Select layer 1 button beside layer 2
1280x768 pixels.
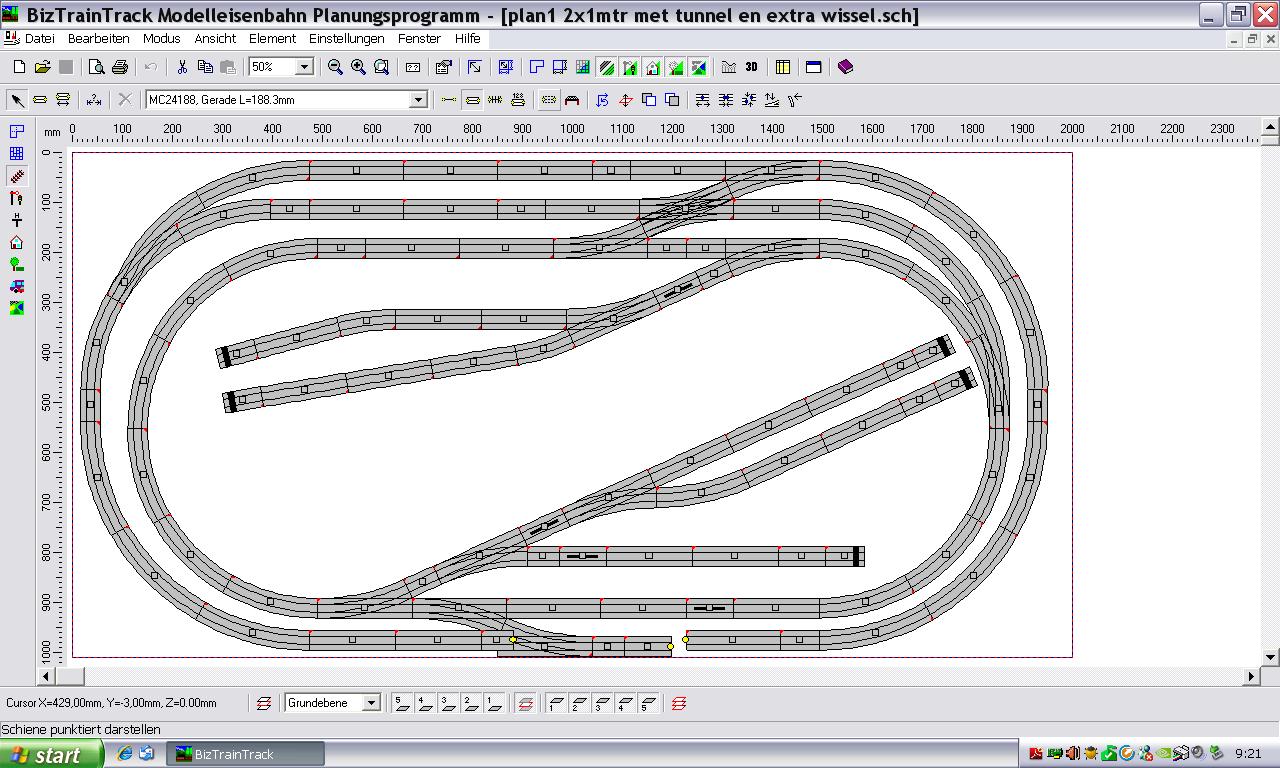[x=494, y=703]
